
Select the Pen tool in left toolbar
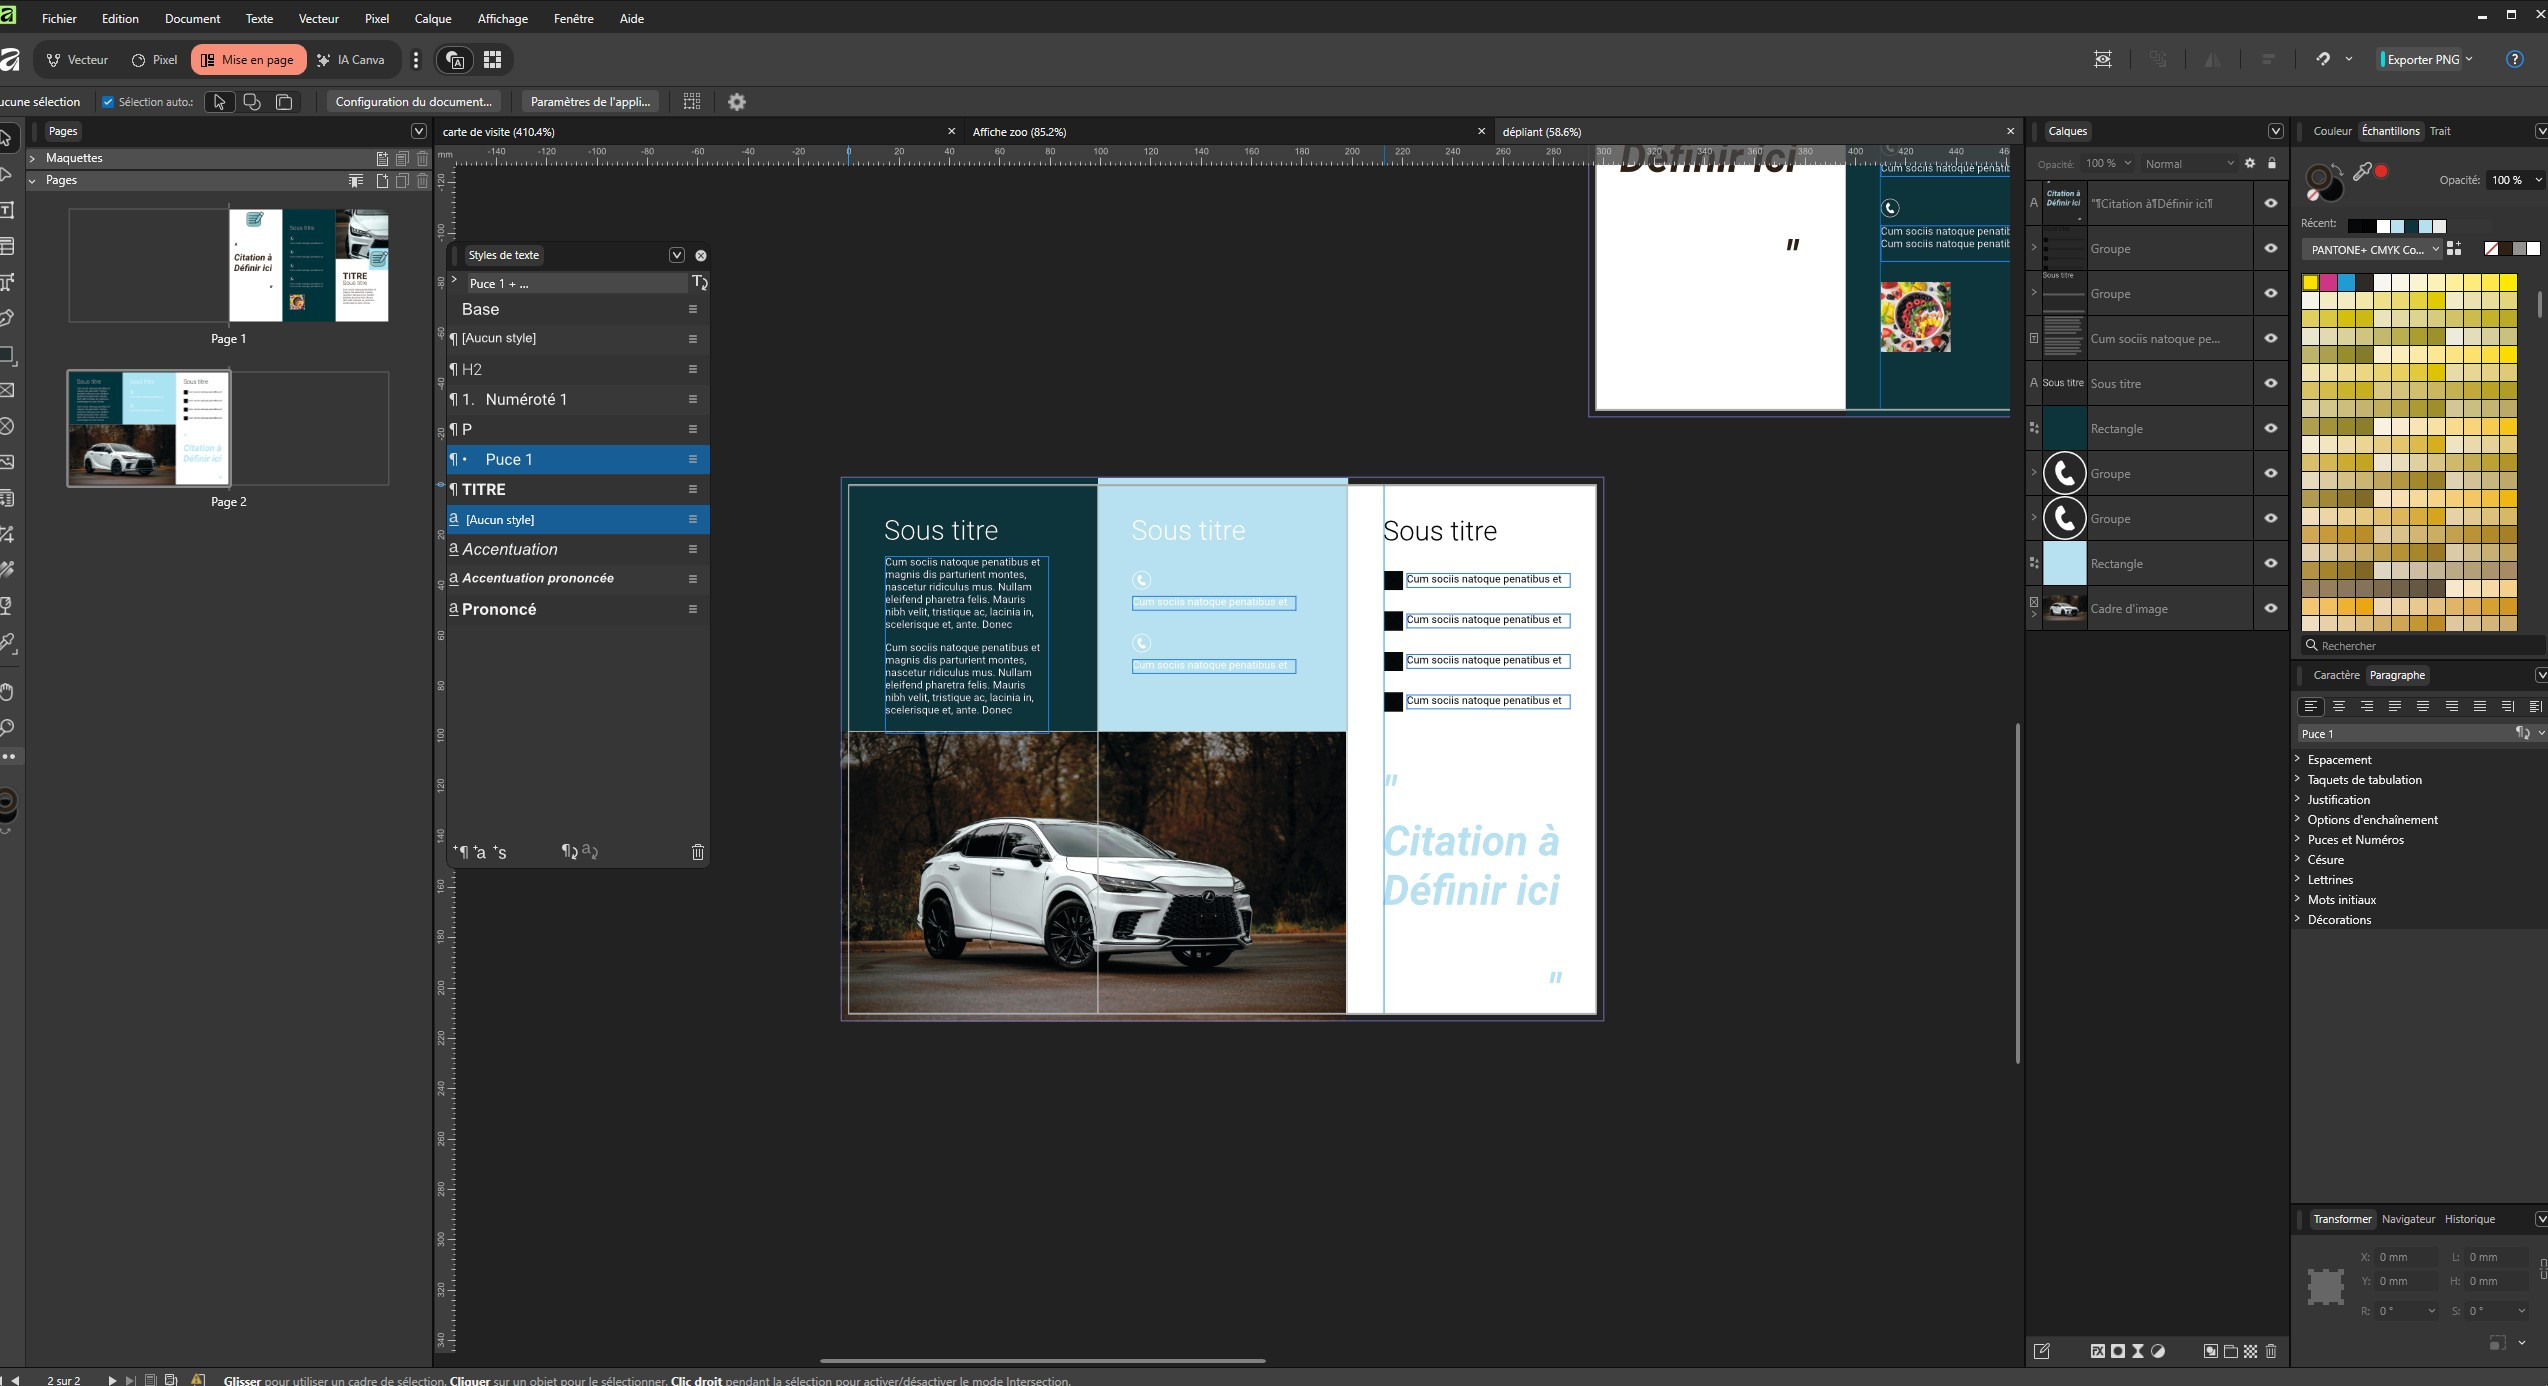tap(6, 318)
